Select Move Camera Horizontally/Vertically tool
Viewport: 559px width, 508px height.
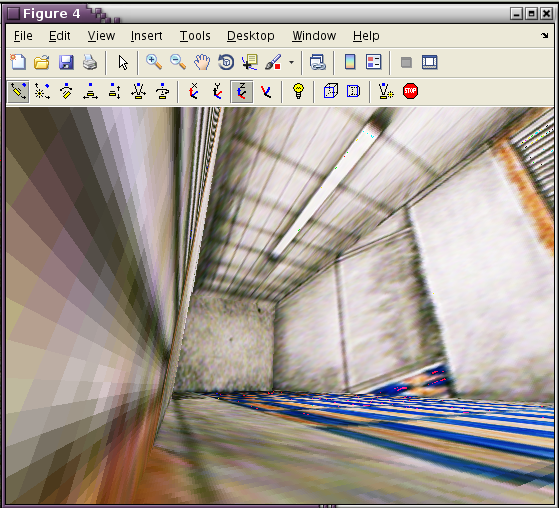click(x=90, y=92)
